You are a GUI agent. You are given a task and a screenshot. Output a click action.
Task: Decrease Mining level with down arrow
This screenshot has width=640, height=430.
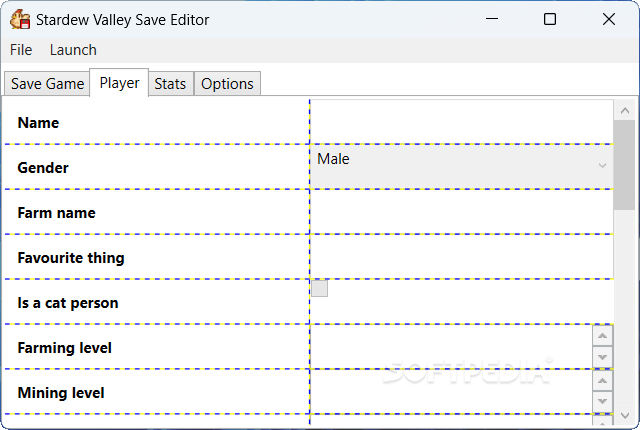[x=602, y=402]
